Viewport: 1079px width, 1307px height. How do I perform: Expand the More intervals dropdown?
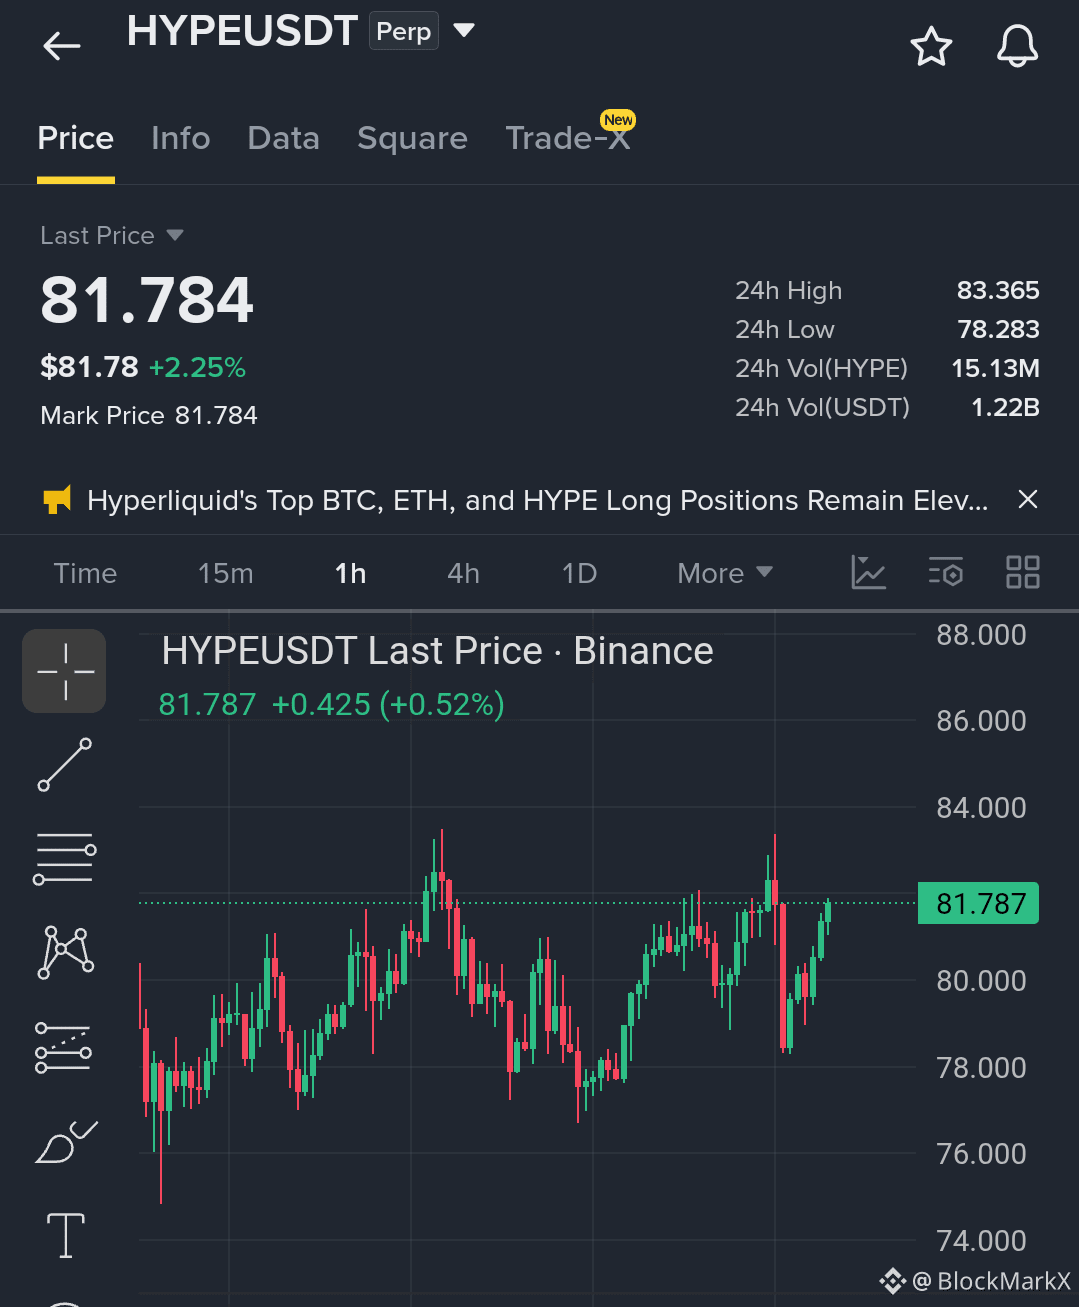[725, 573]
